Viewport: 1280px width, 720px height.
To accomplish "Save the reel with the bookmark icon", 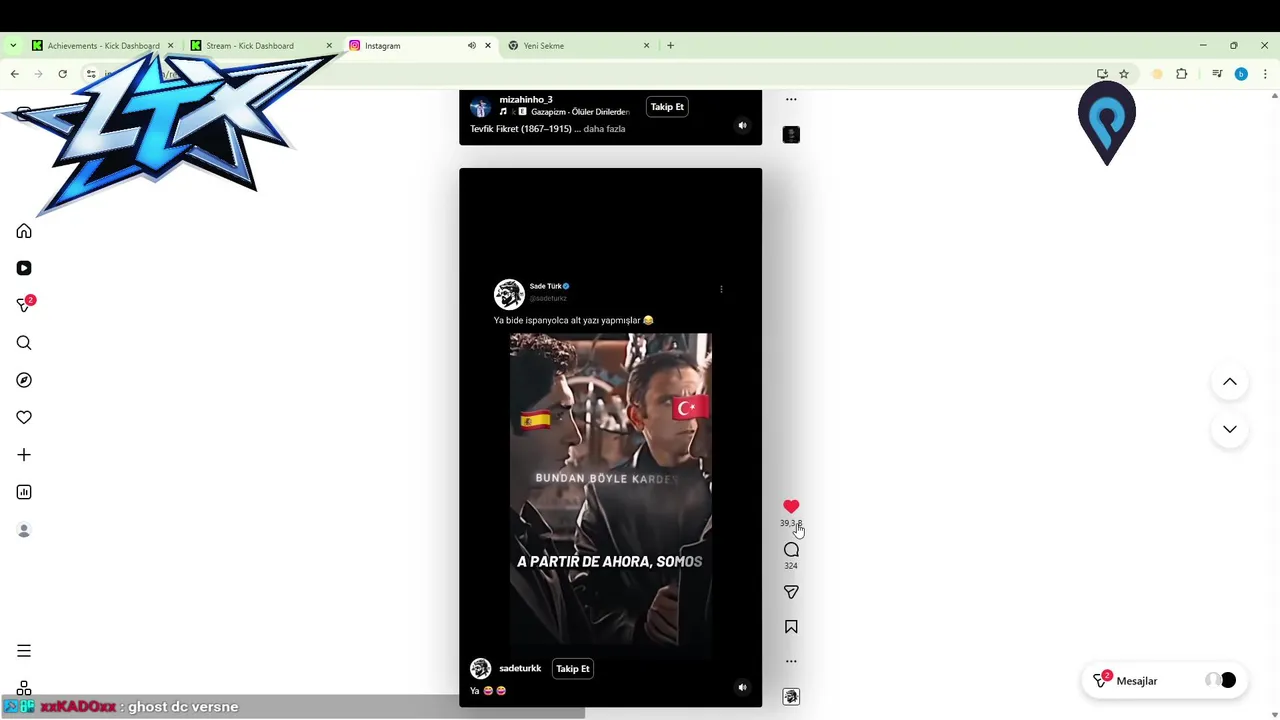I will point(791,627).
